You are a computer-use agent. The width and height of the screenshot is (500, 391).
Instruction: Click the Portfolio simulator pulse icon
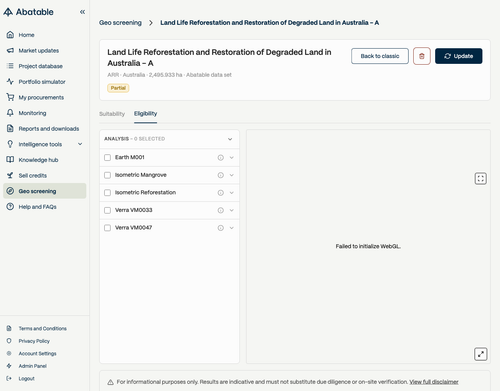tap(10, 82)
